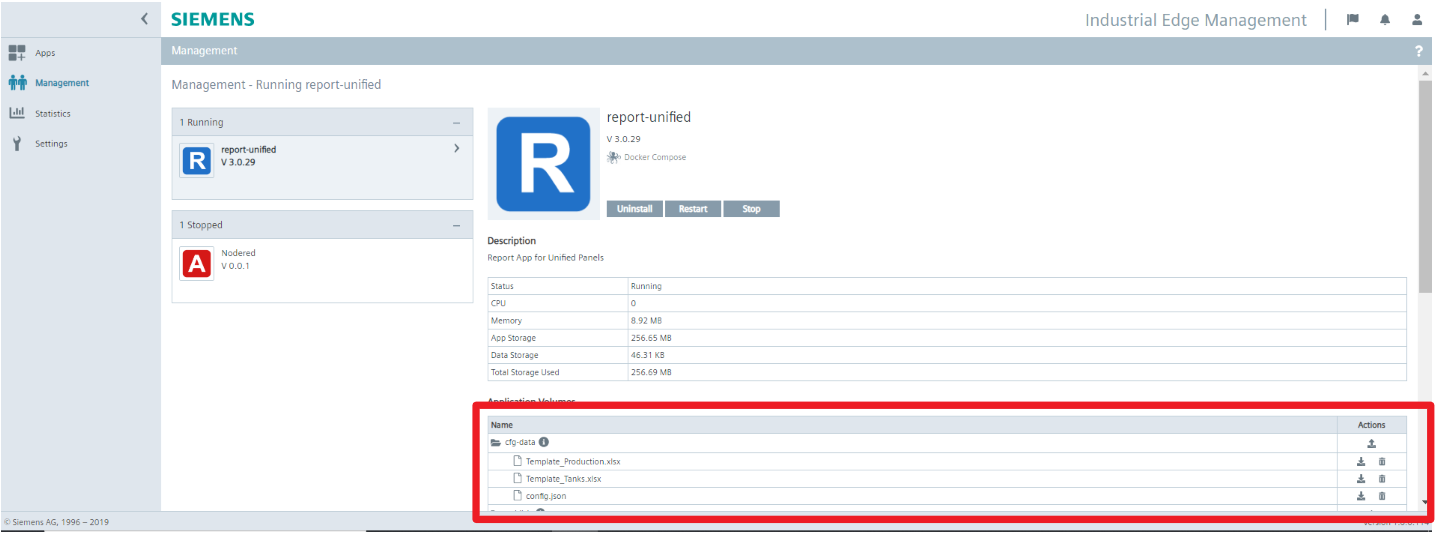This screenshot has height=534, width=1437.
Task: Click the Uninstall button
Action: click(635, 209)
